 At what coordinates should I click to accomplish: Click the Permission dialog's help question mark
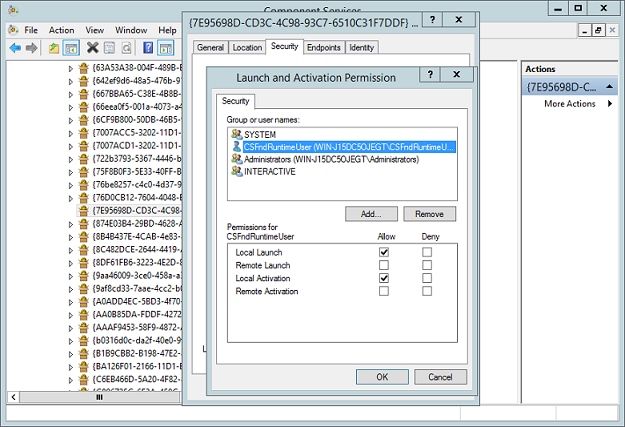pyautogui.click(x=428, y=76)
